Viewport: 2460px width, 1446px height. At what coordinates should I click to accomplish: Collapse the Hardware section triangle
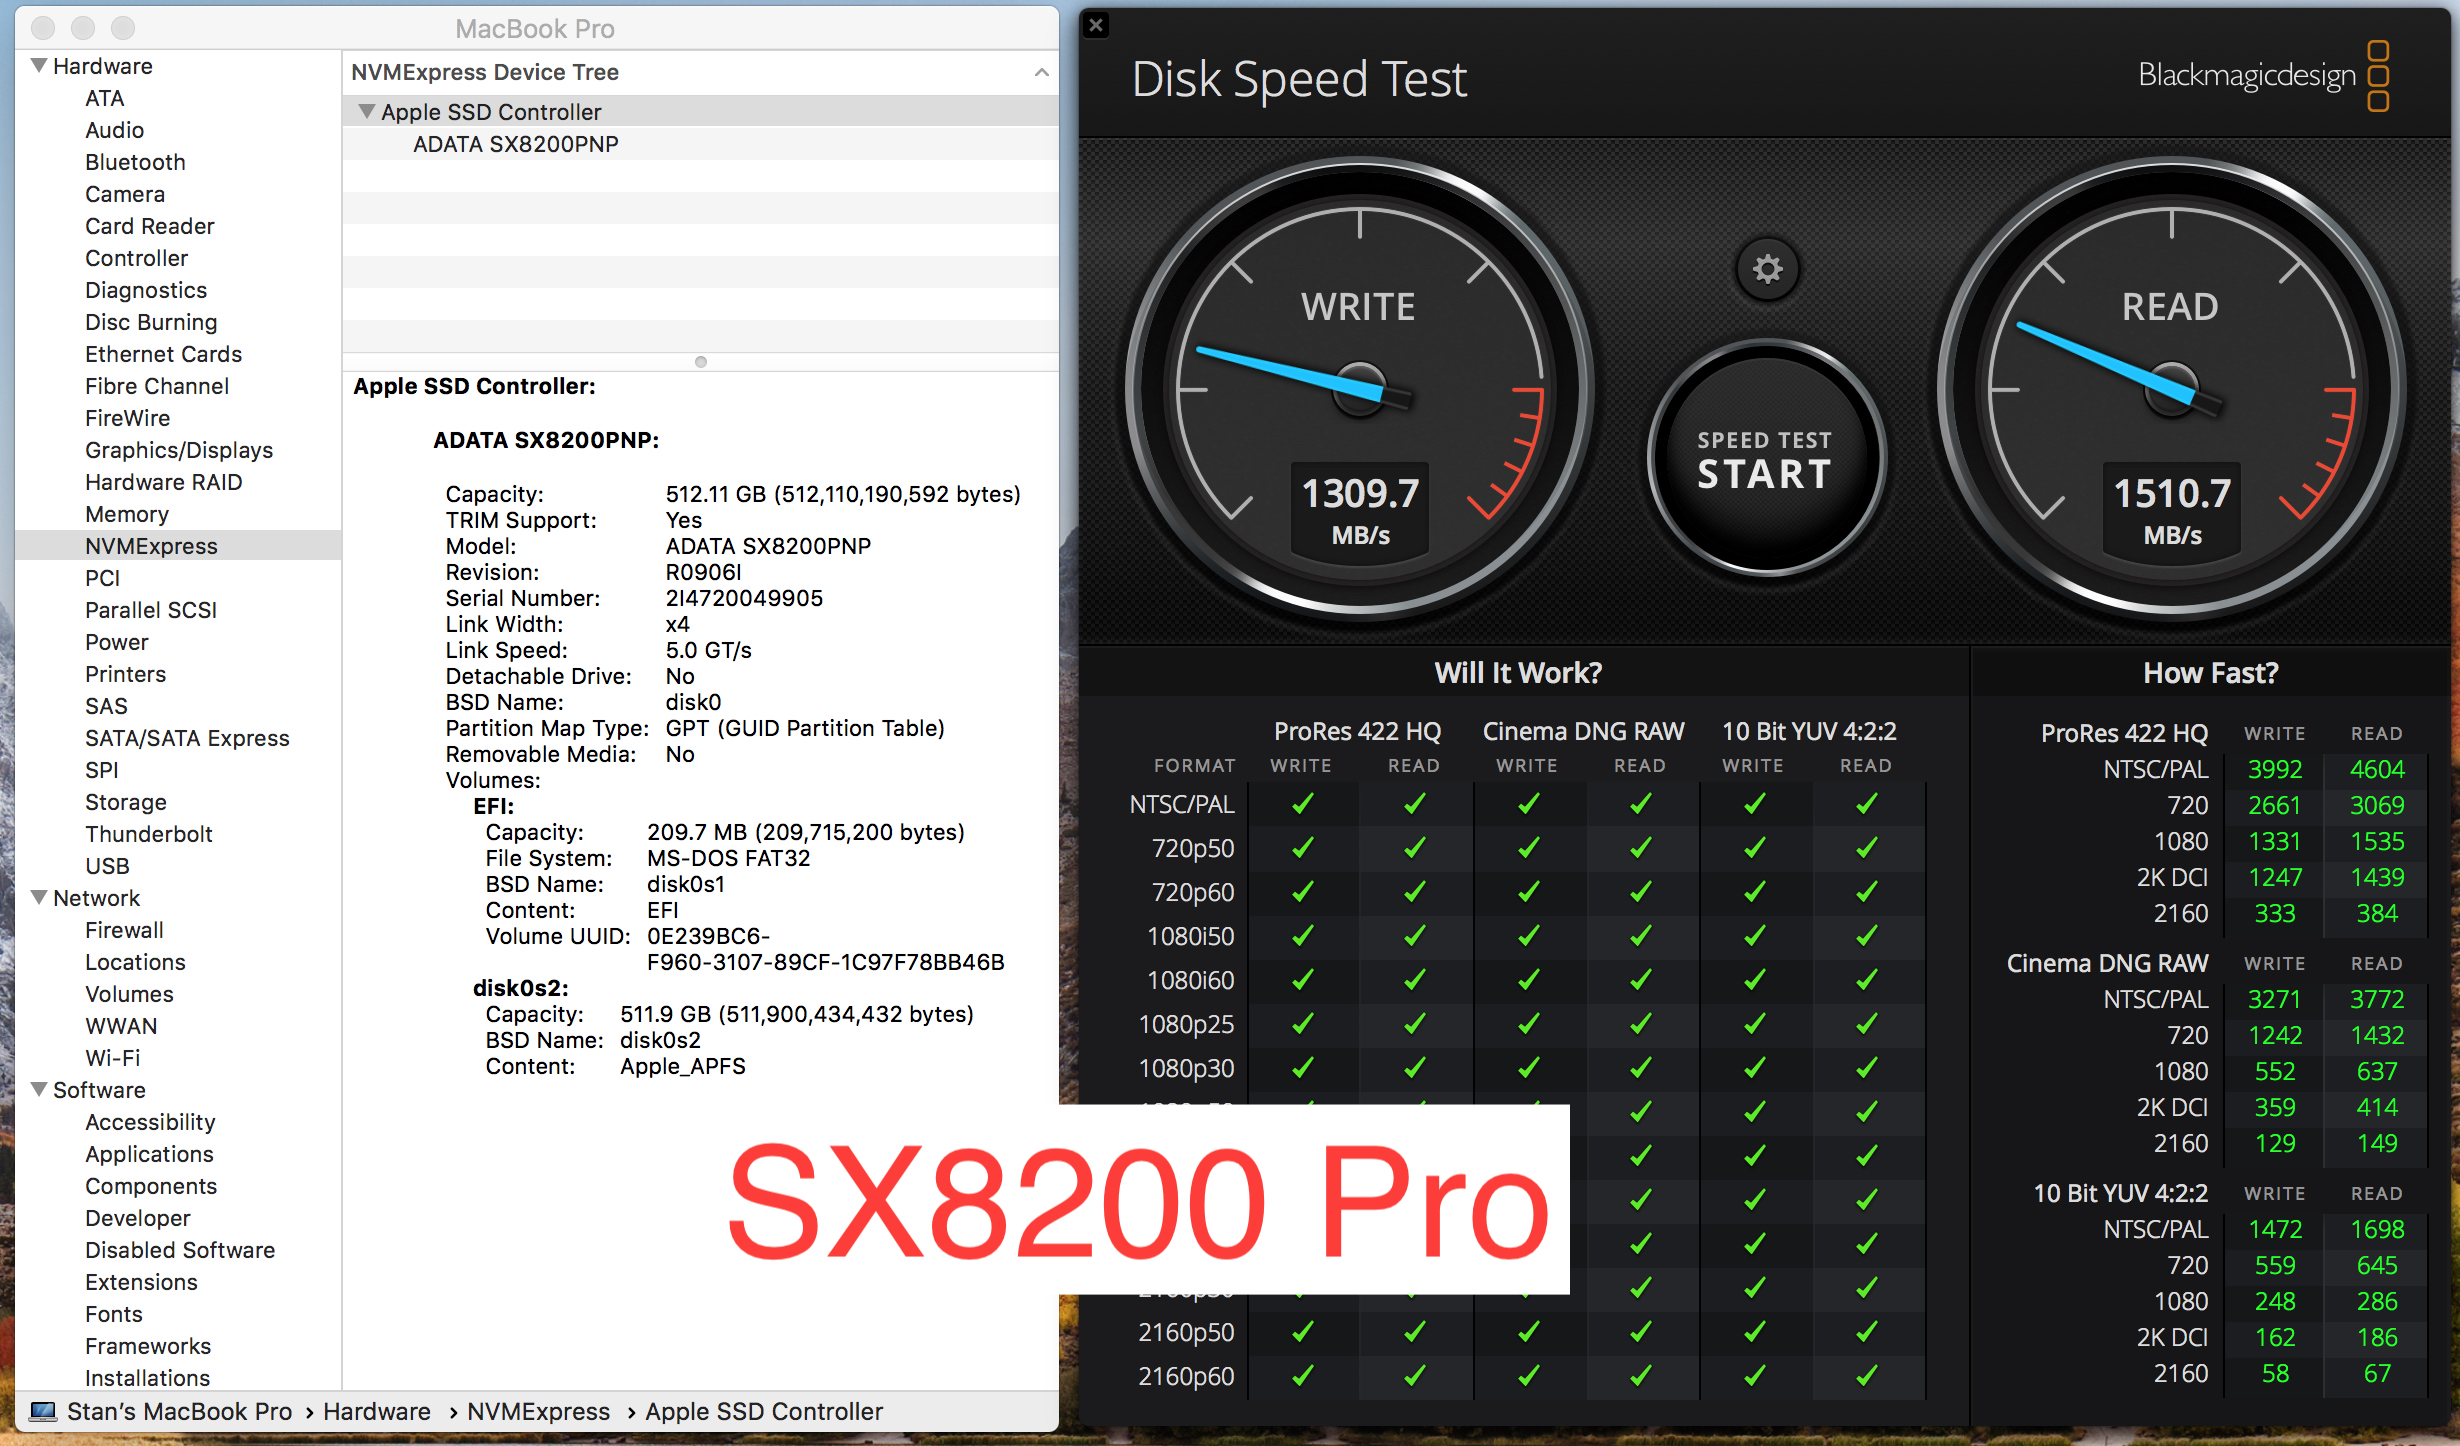click(39, 66)
